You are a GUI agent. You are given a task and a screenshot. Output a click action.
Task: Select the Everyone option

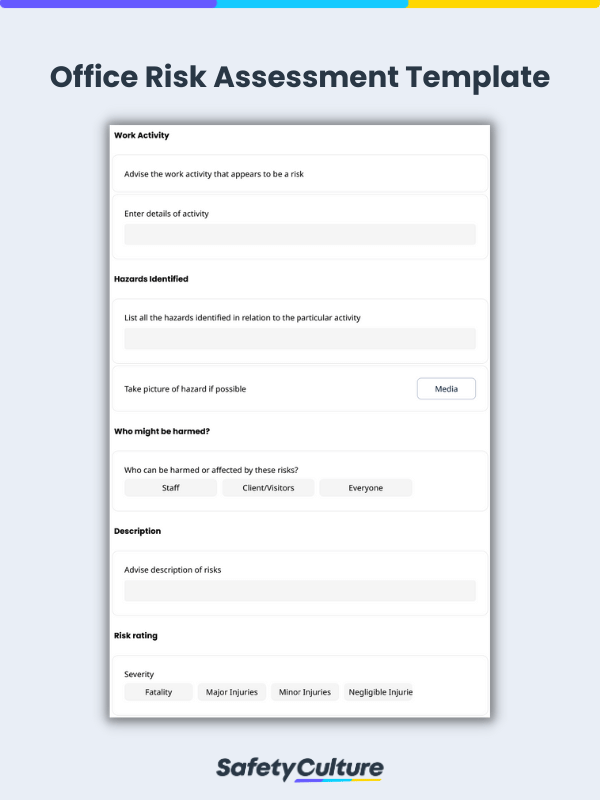tap(365, 488)
